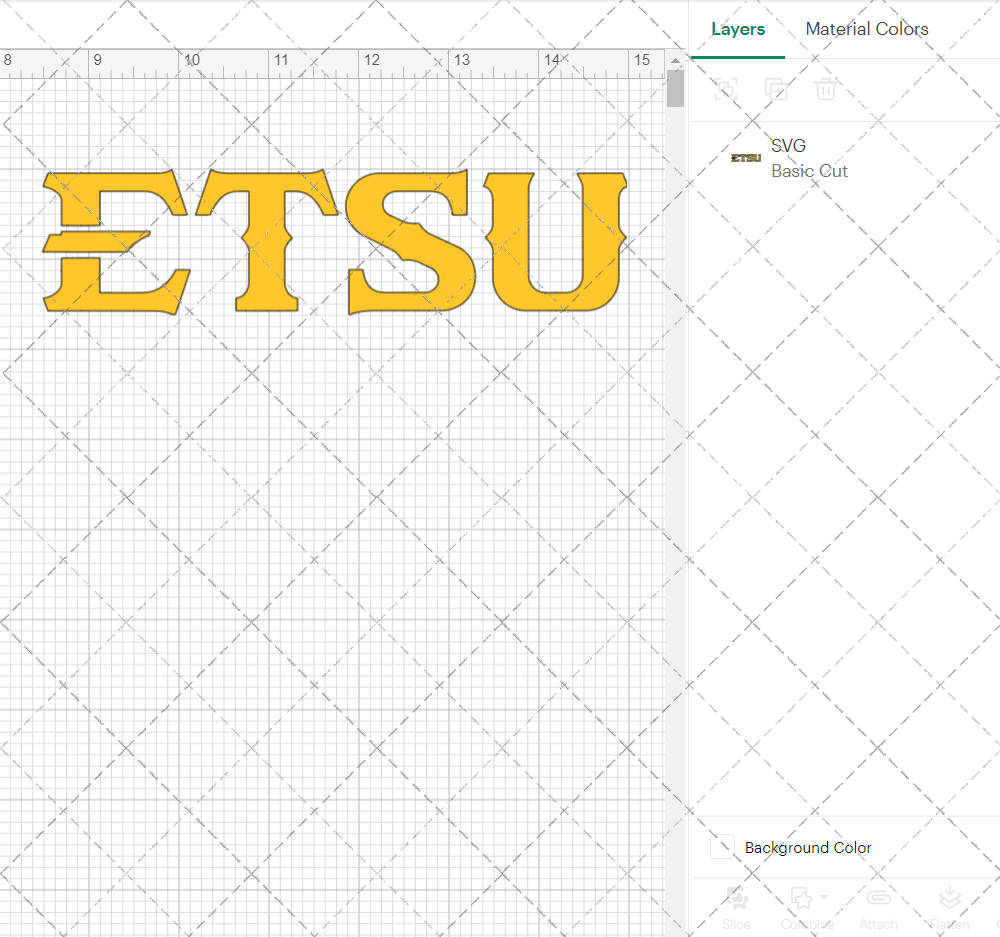Click the Background Color label
Screen dimensions: 1000x937
808,847
